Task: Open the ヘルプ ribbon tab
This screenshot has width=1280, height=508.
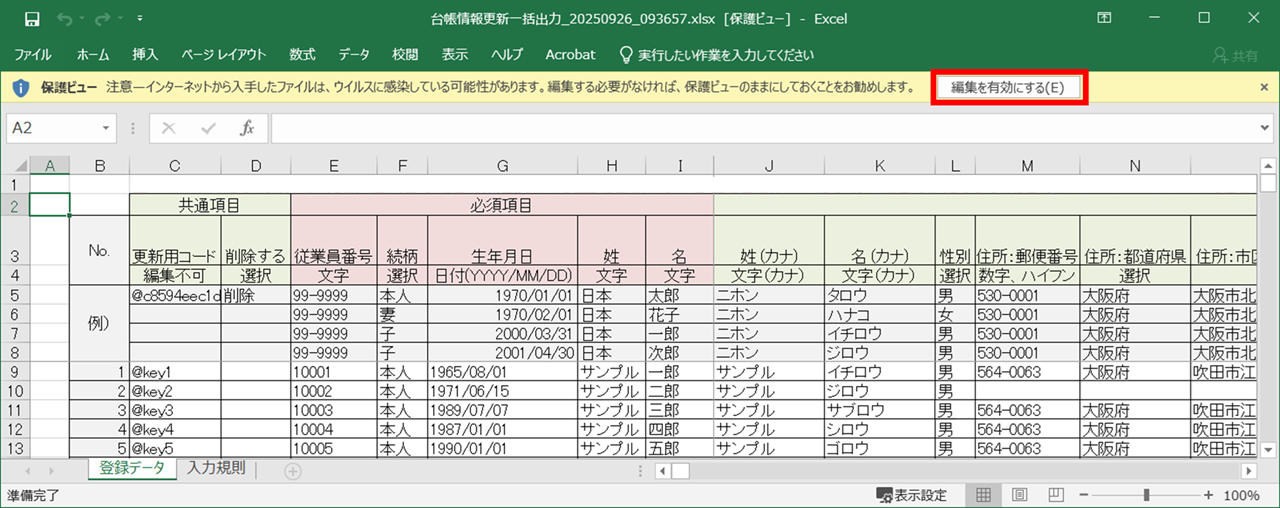Action: [507, 55]
